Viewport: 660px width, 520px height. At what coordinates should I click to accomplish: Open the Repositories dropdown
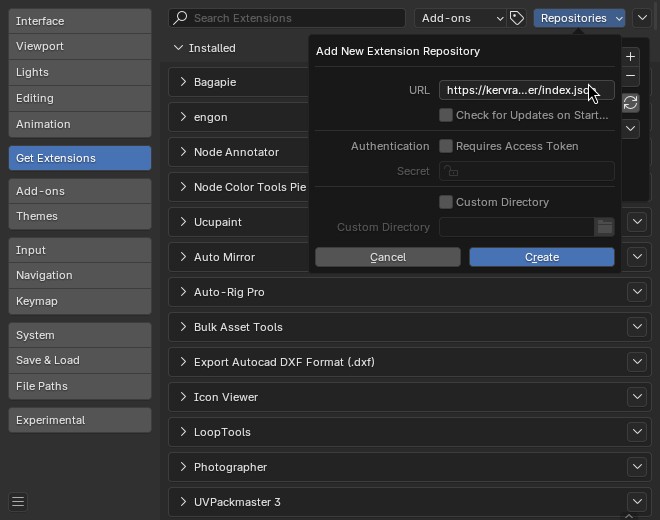(579, 18)
